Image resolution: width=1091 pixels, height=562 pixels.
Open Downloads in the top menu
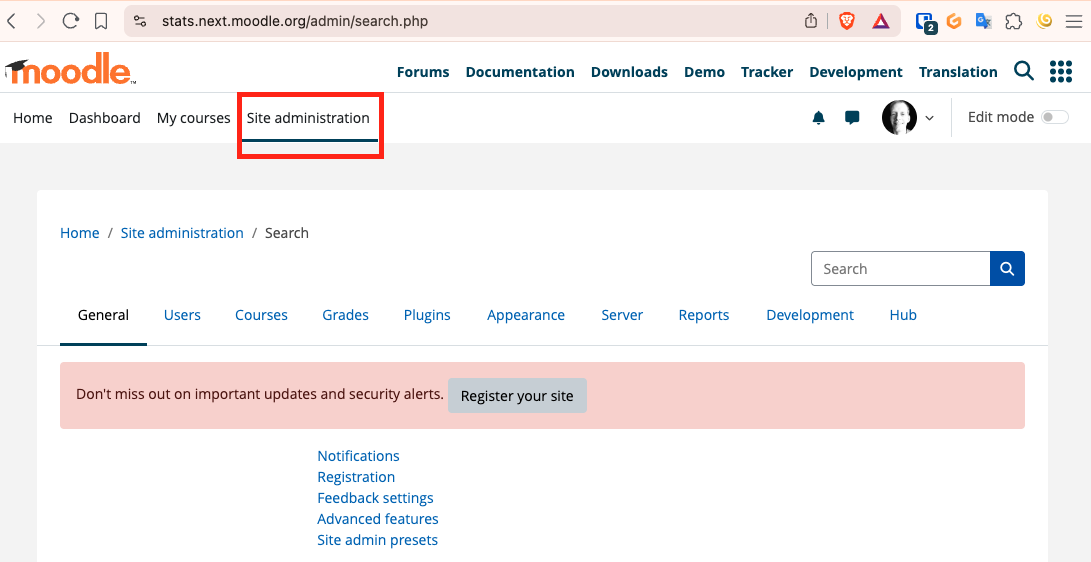629,72
